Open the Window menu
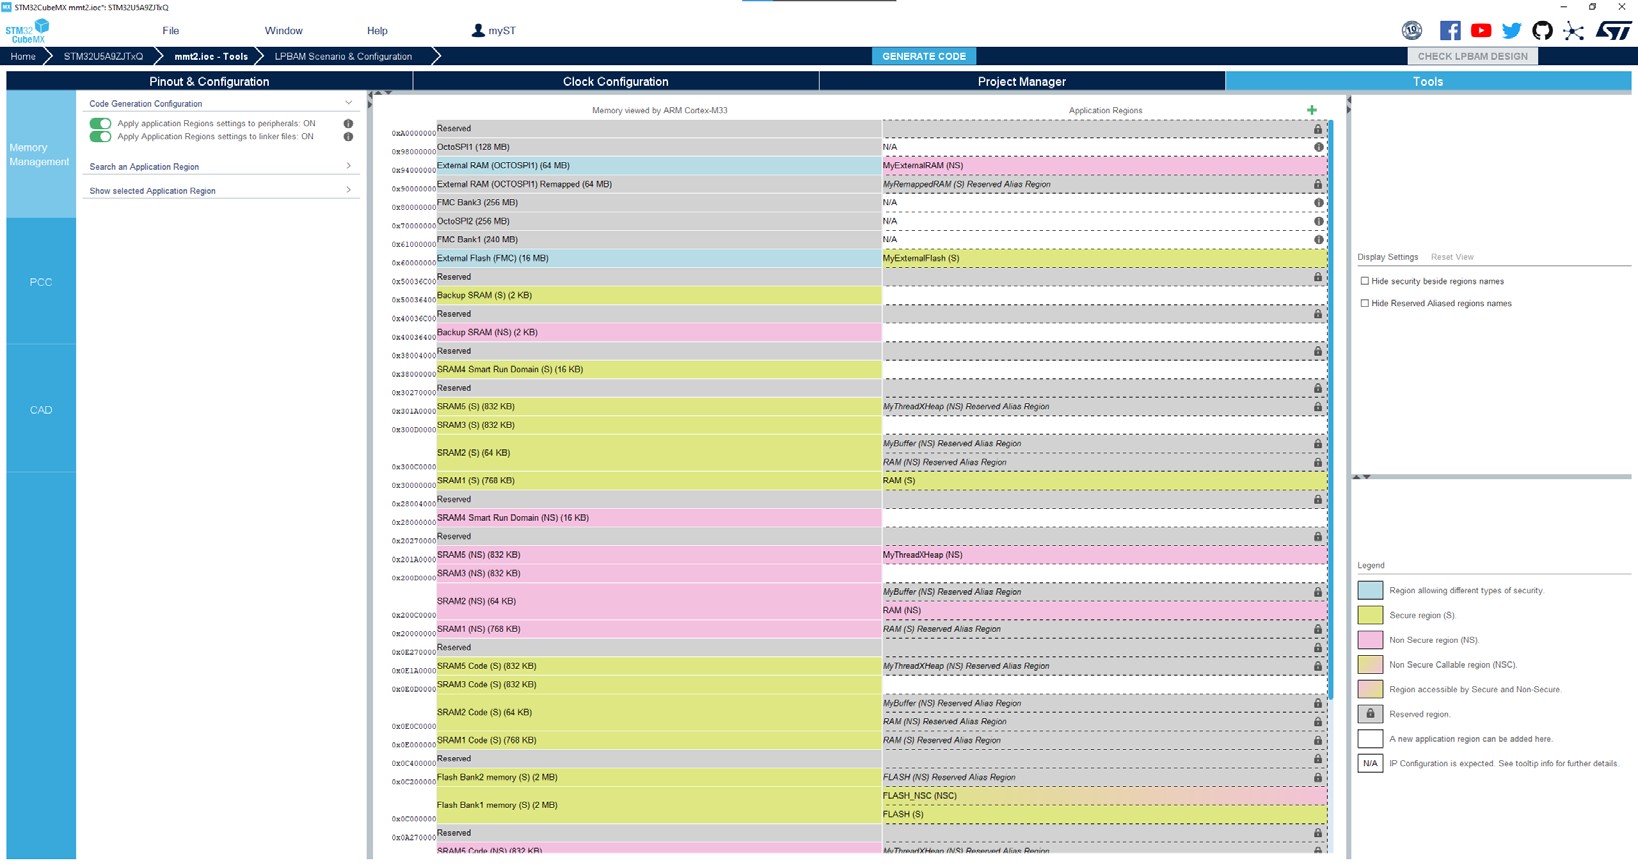This screenshot has width=1638, height=865. click(283, 31)
